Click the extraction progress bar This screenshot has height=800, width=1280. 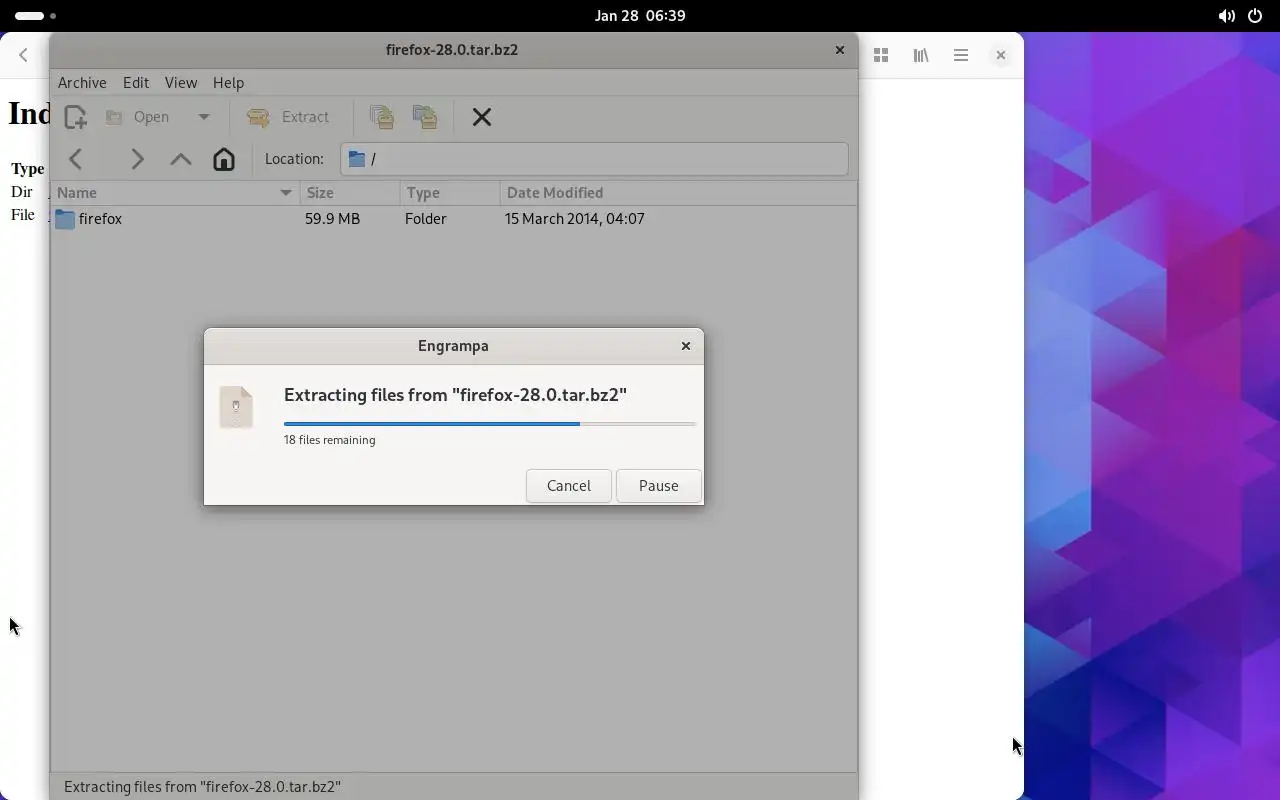(490, 424)
